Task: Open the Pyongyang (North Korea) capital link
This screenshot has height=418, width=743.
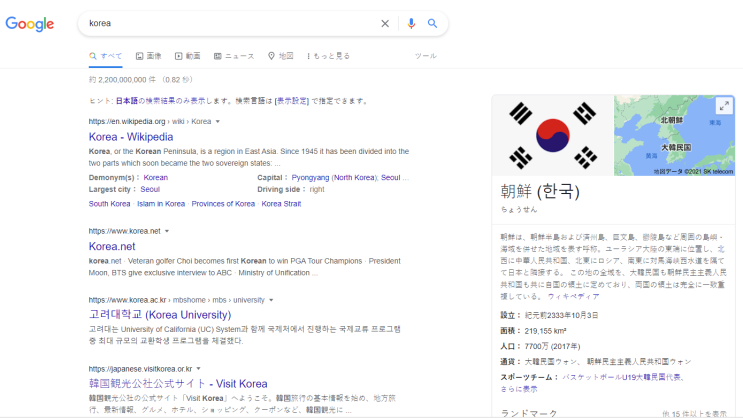Action: [x=334, y=178]
